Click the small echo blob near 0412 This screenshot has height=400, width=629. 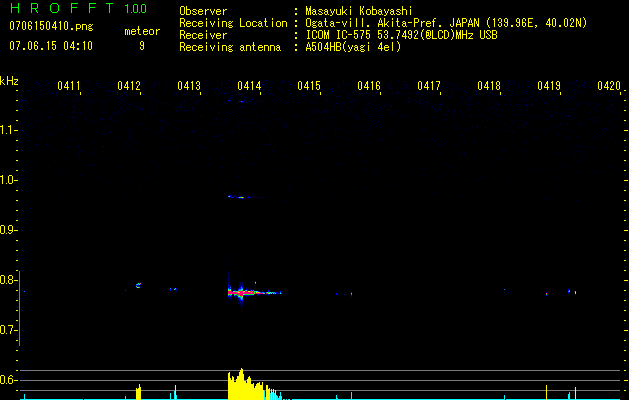138,286
